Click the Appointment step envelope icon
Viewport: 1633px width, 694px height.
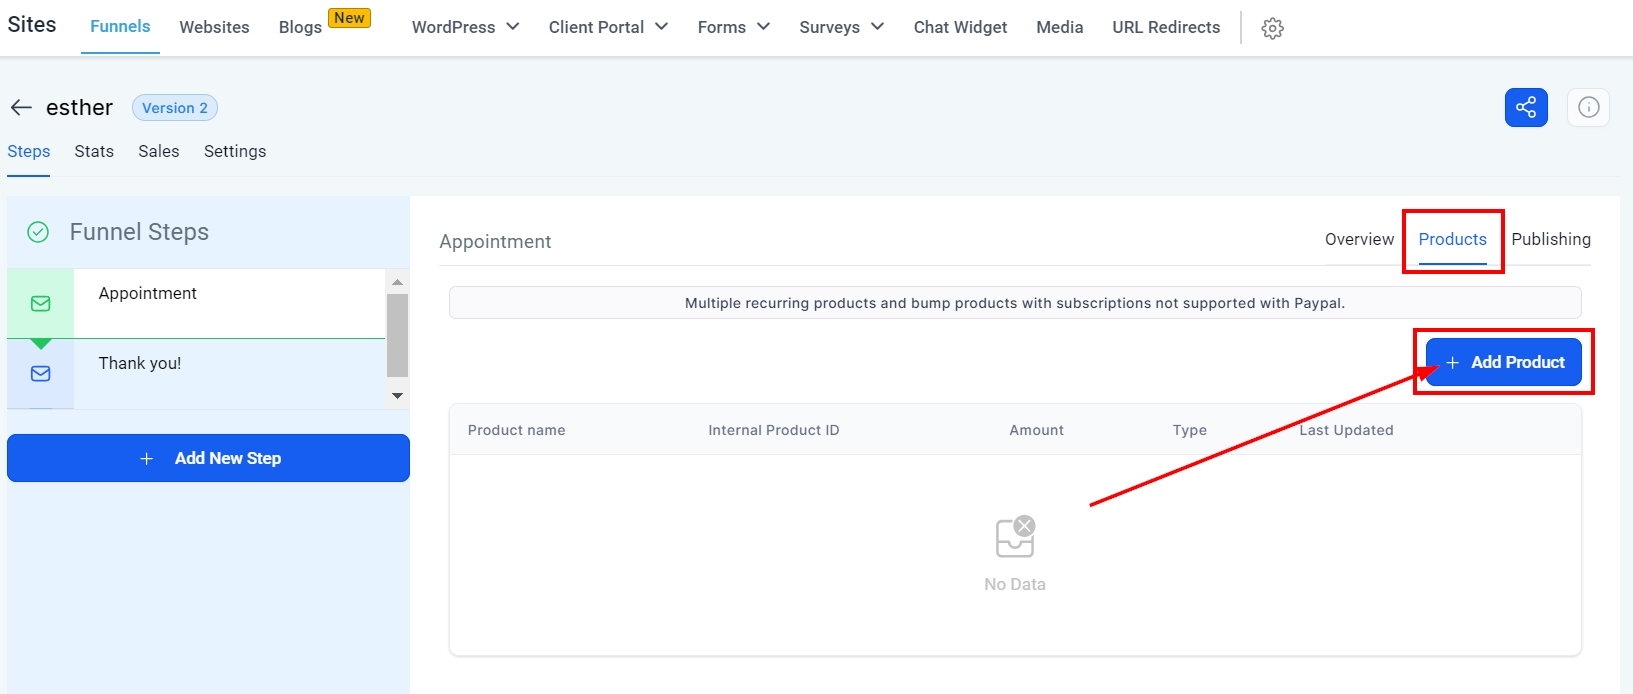click(x=41, y=304)
